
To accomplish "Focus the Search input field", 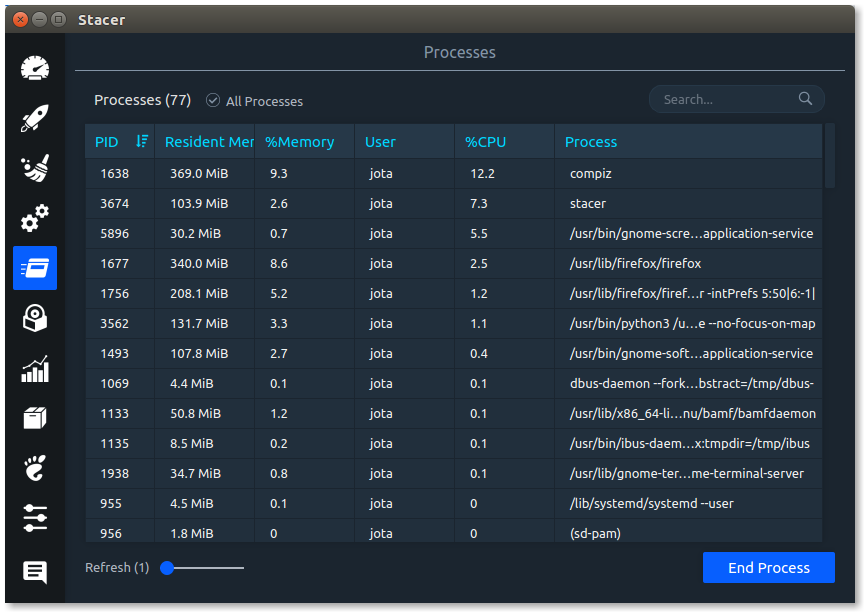I will pyautogui.click(x=737, y=99).
